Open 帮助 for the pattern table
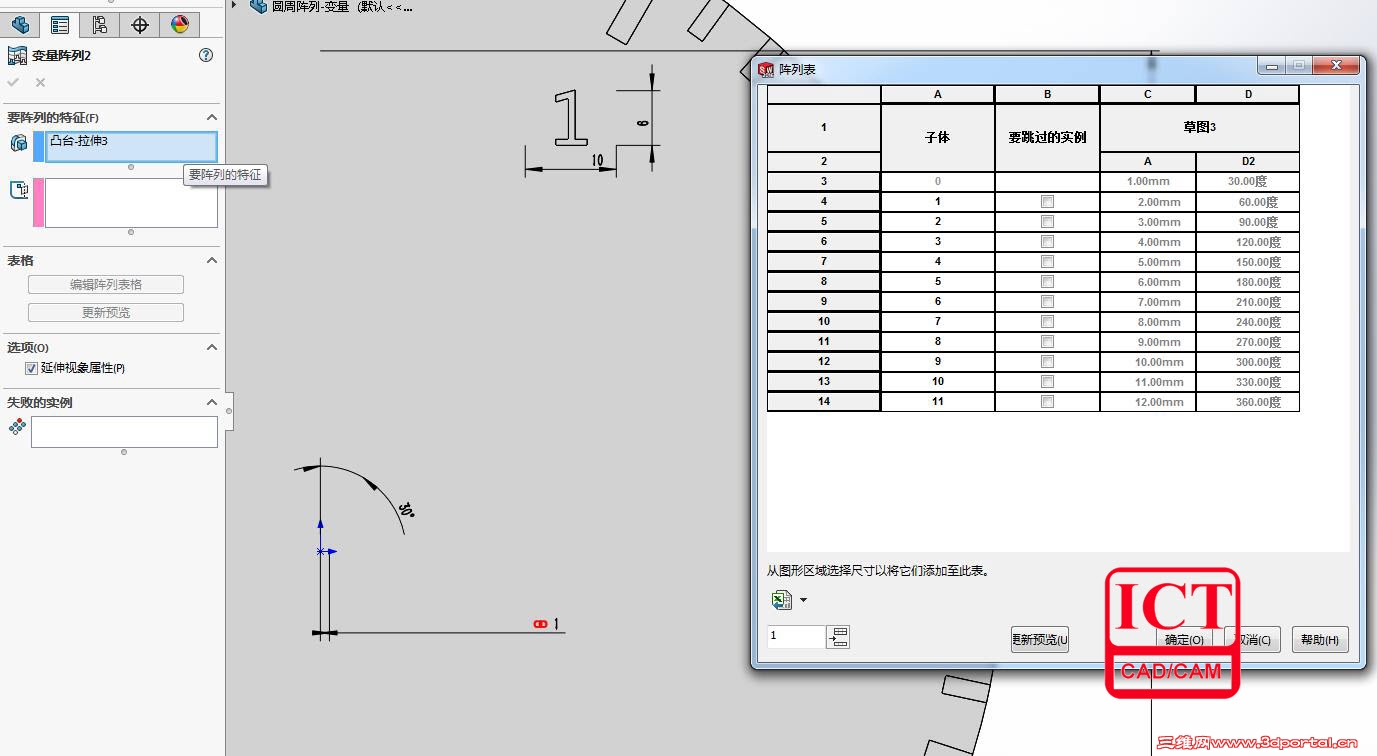The width and height of the screenshot is (1377, 756). (1320, 640)
